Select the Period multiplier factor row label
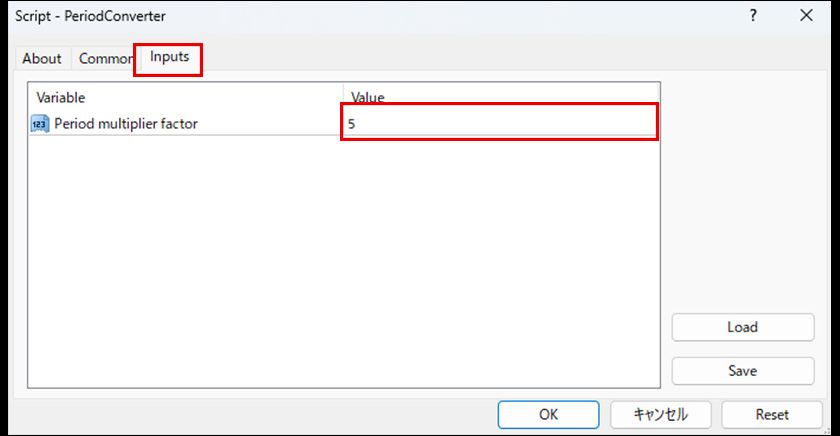The height and width of the screenshot is (436, 840). 126,124
